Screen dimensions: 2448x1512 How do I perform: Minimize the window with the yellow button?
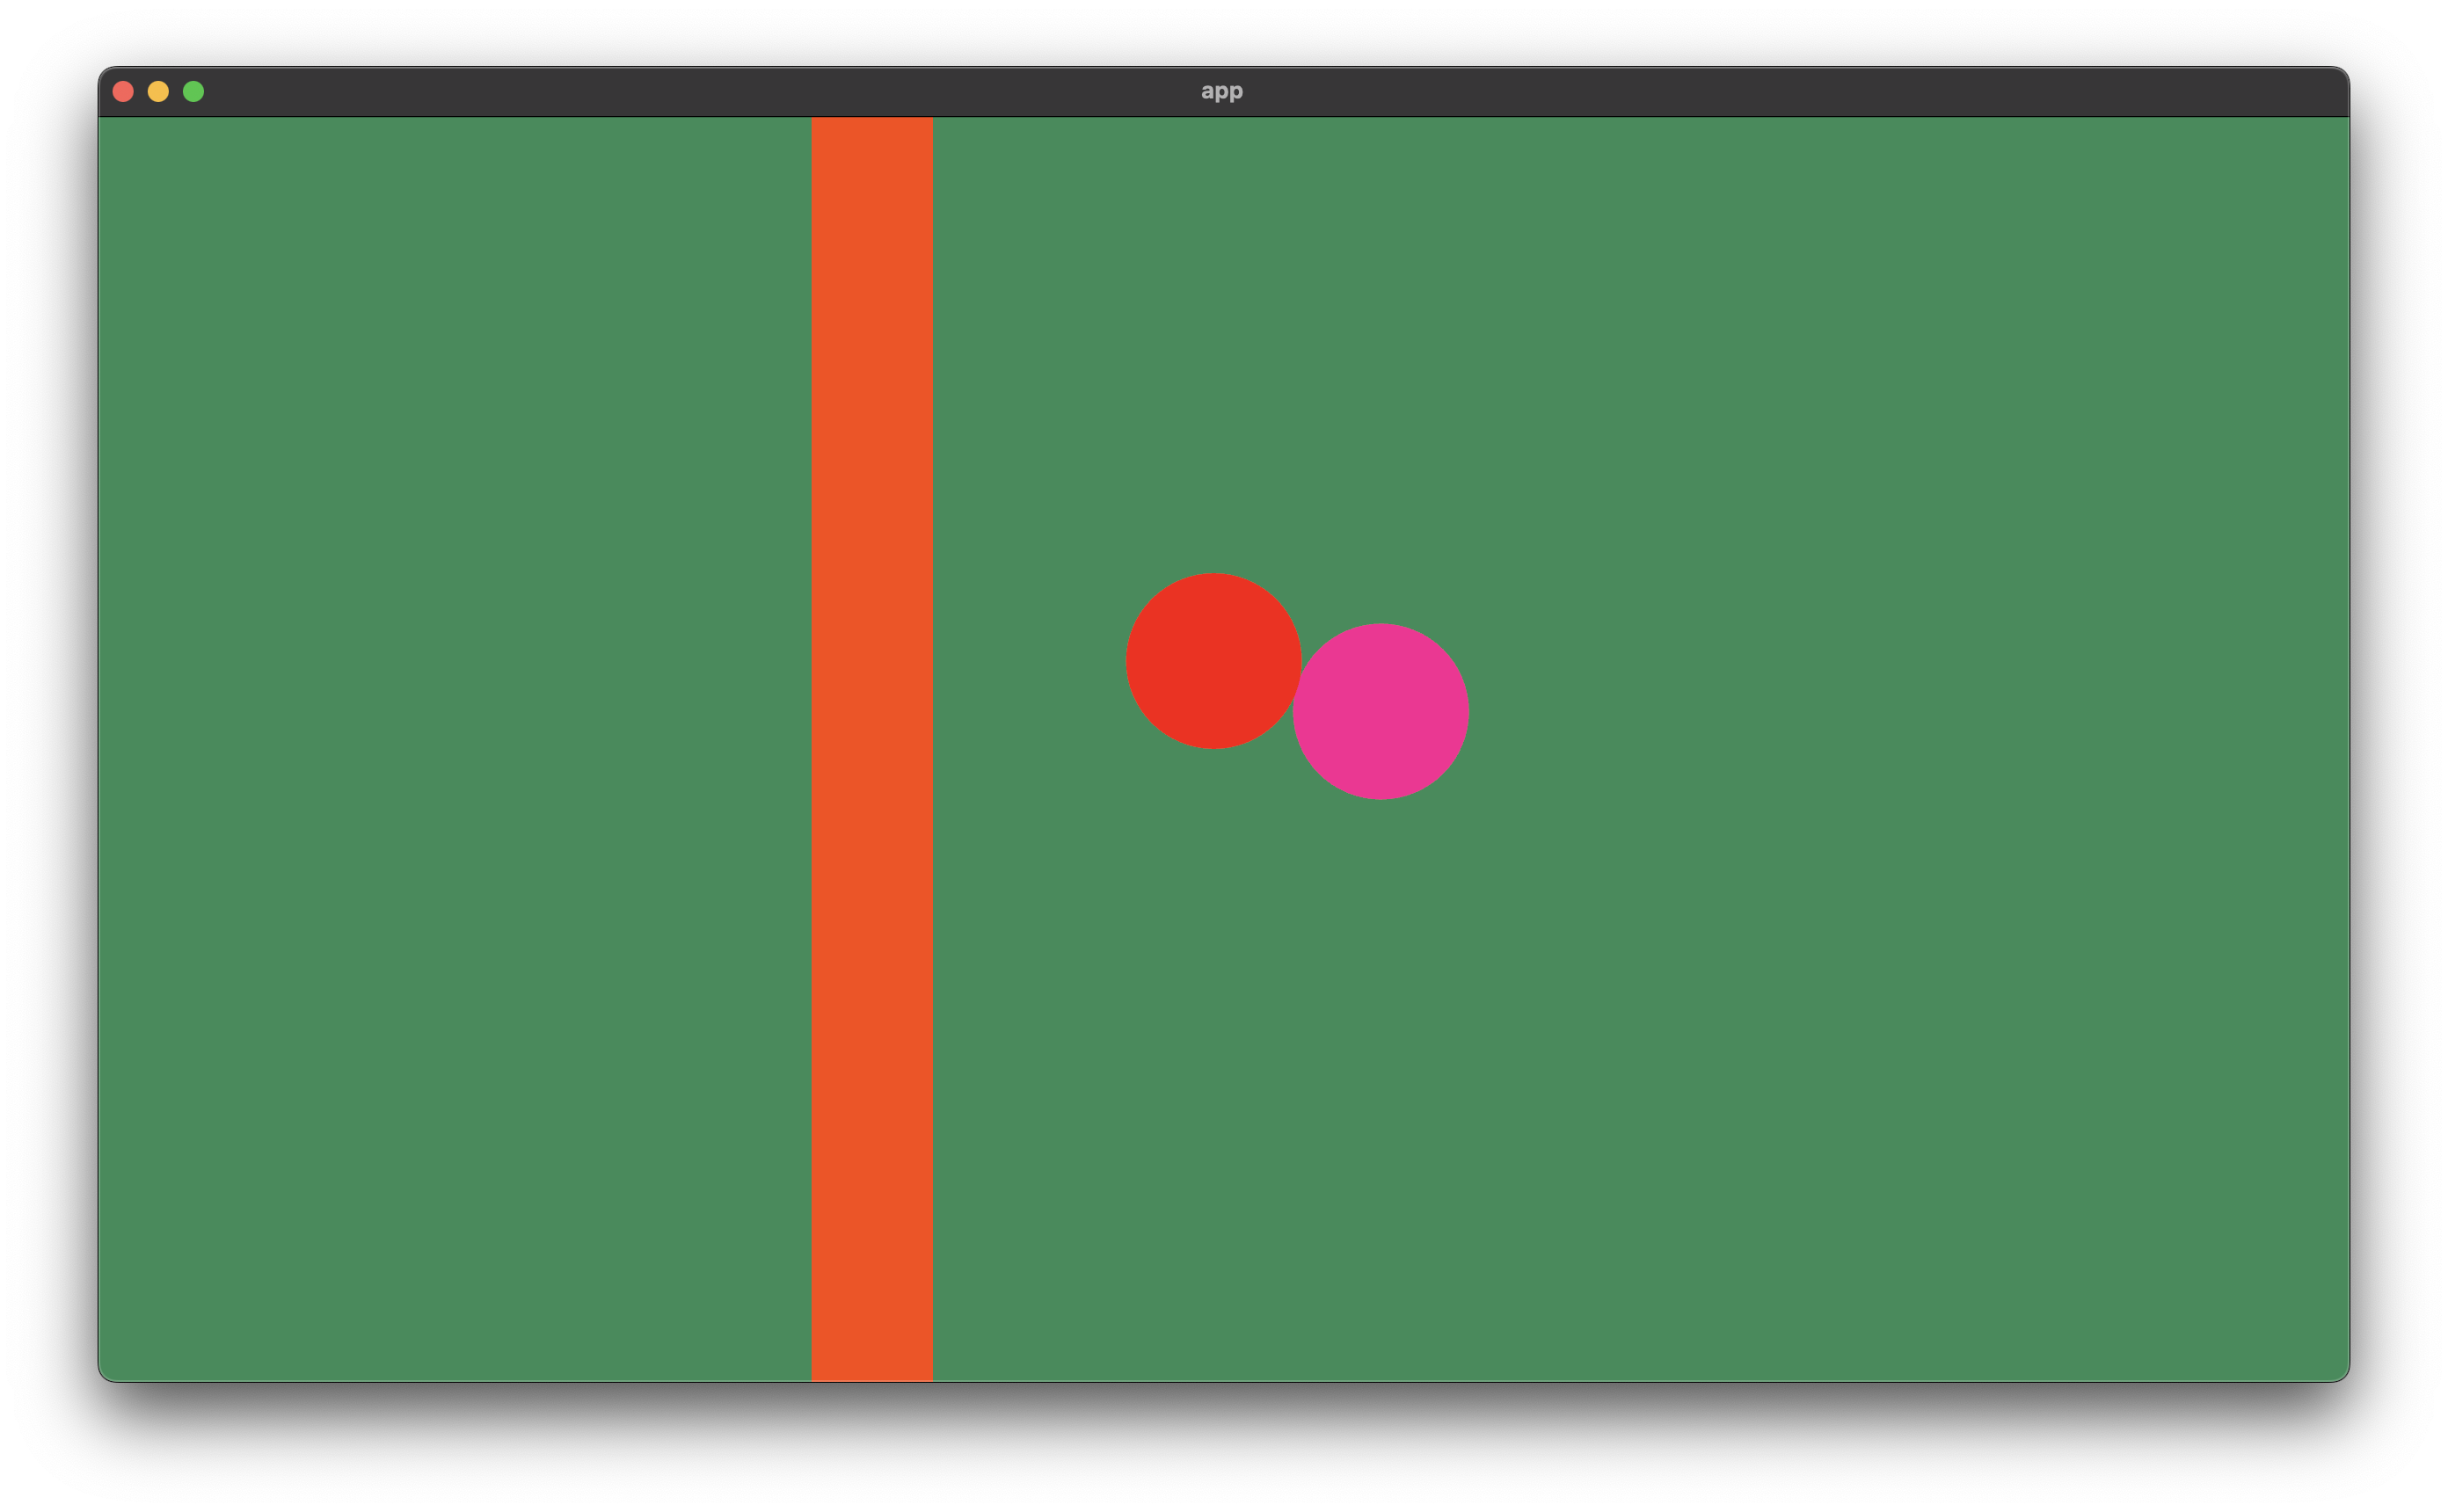[158, 92]
